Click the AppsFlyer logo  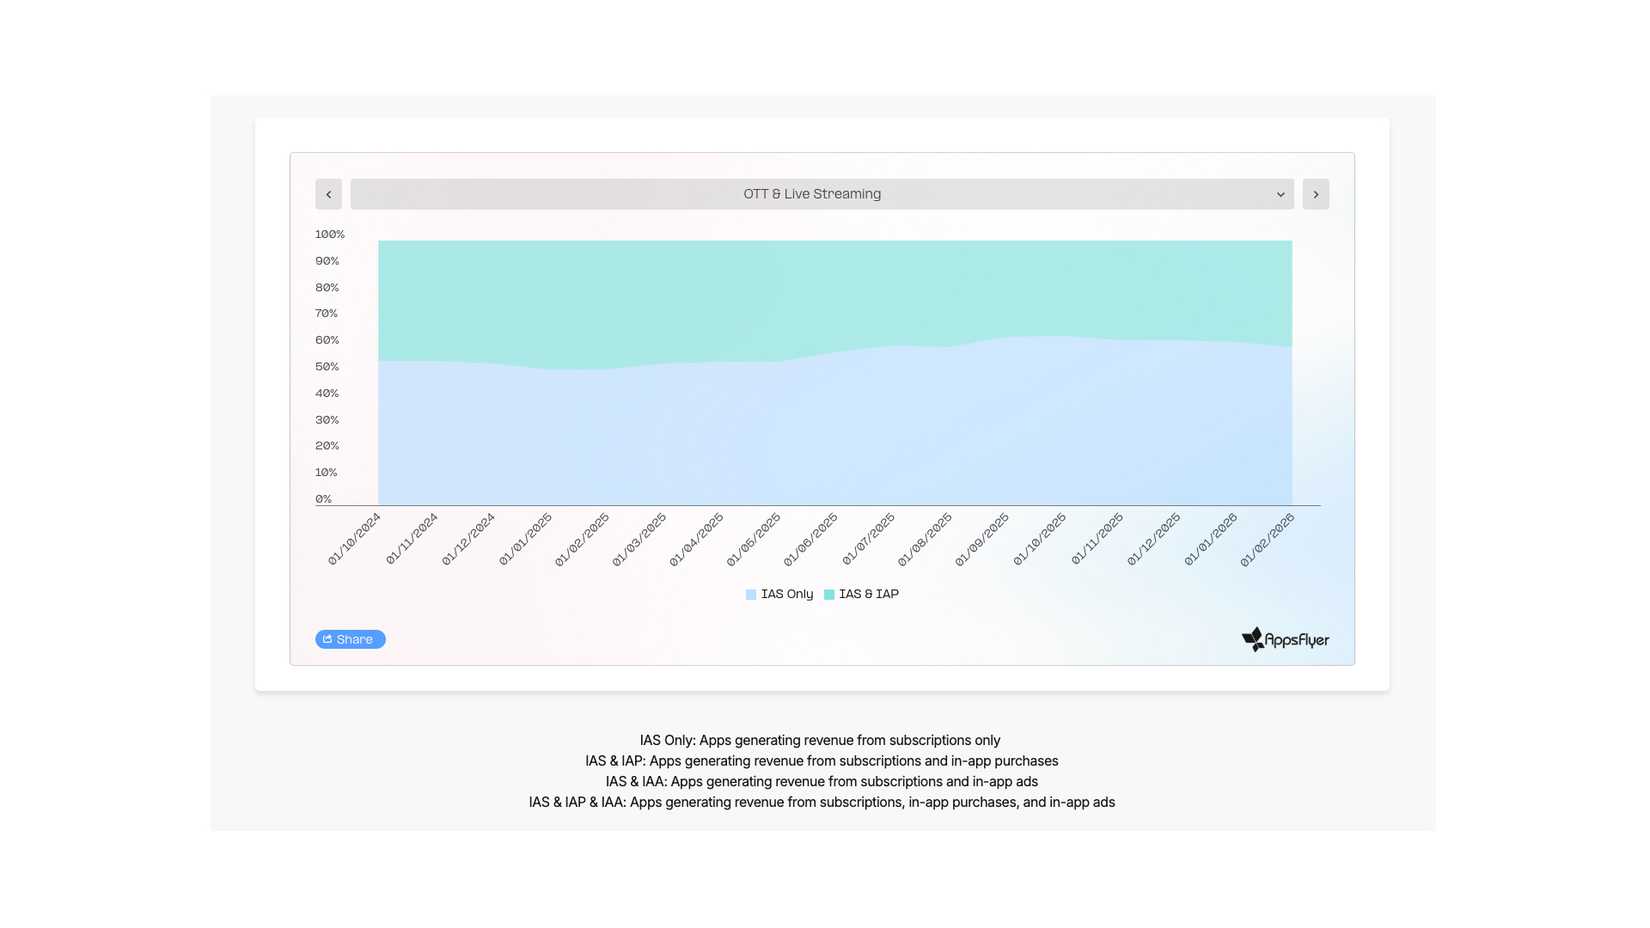[x=1285, y=639]
